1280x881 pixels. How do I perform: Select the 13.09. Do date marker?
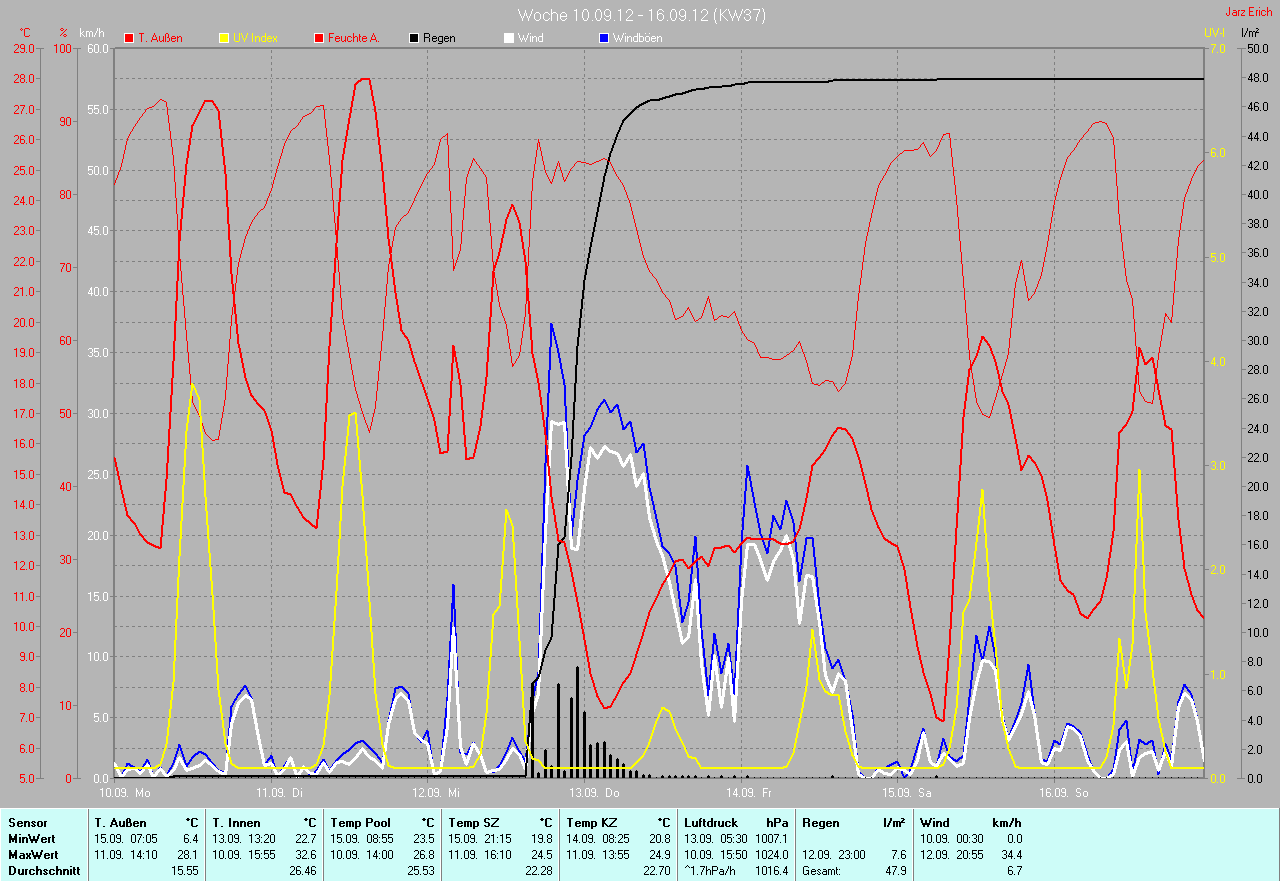point(594,792)
